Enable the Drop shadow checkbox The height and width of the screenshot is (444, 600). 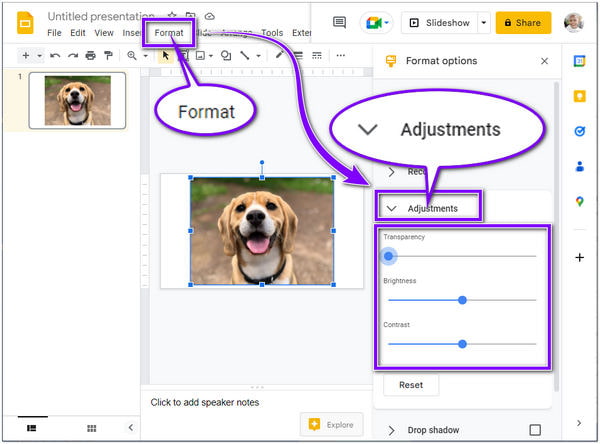(x=535, y=430)
